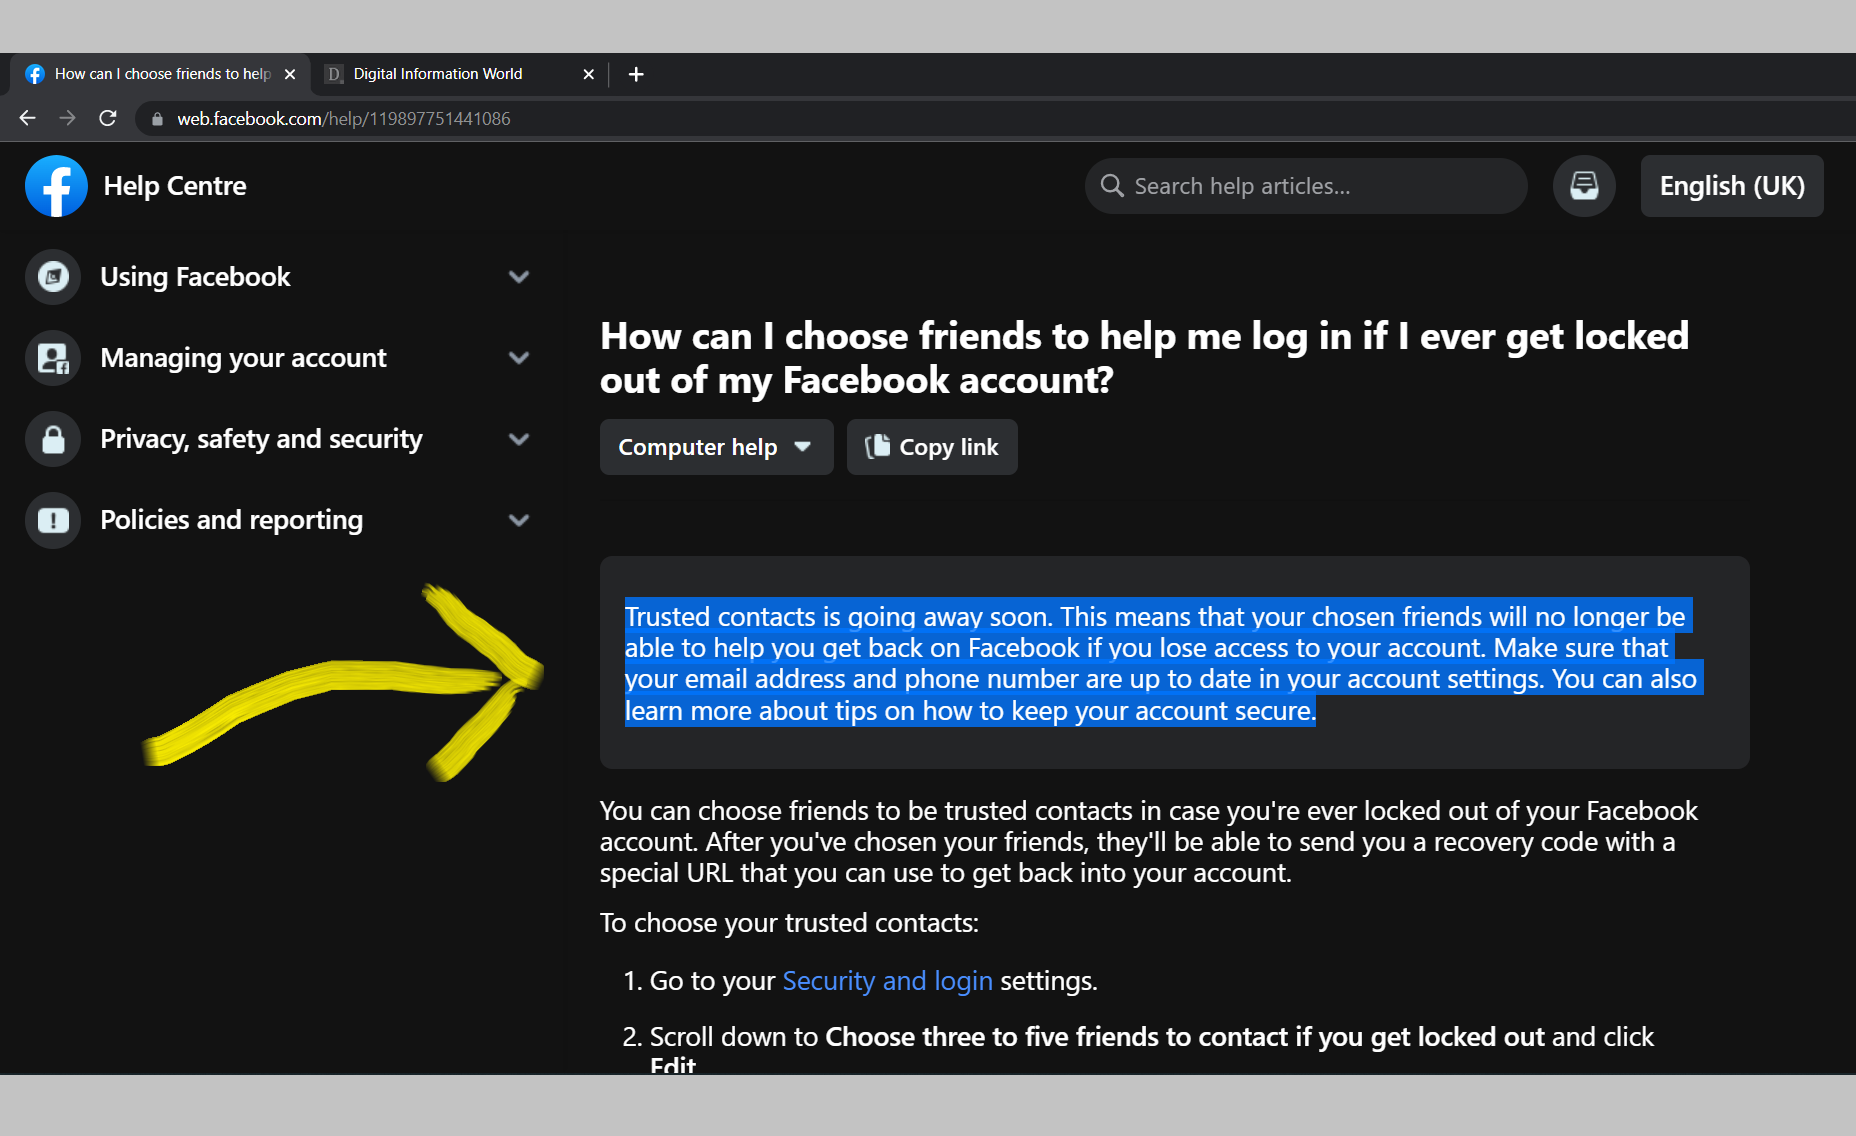Open Privacy, safety and security section
The height and width of the screenshot is (1136, 1856).
278,439
